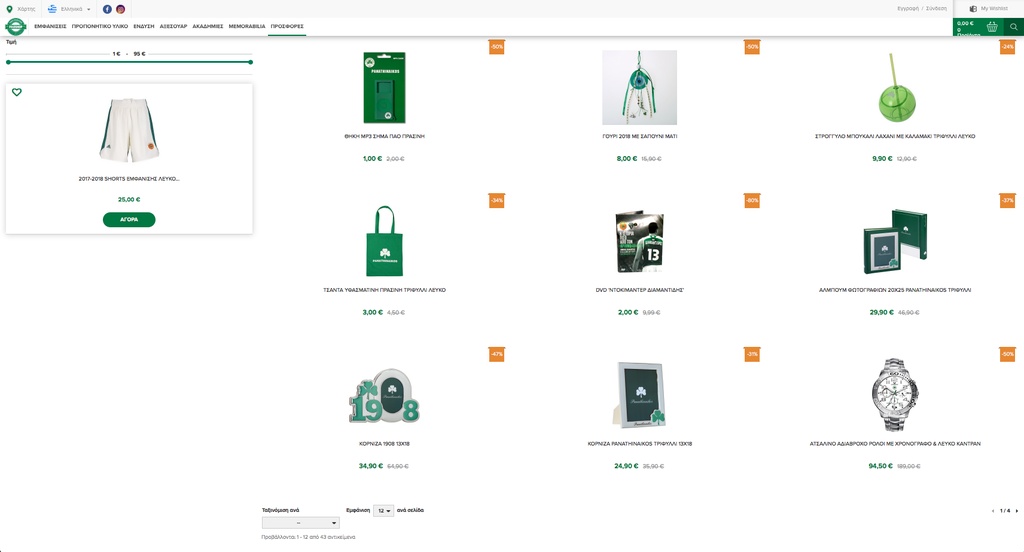Viewport: 1024px width, 552px height.
Task: Adjust the minimum price slider handle
Action: (x=8, y=62)
